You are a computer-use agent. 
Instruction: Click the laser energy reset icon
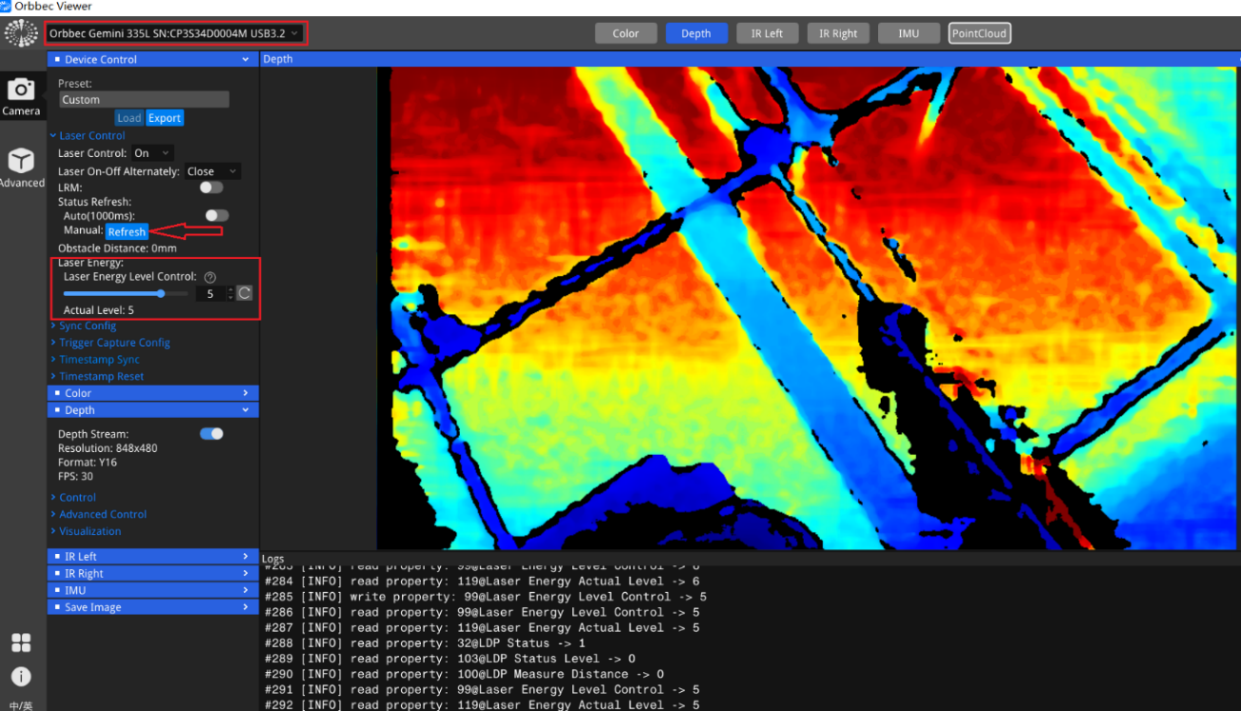click(x=245, y=294)
